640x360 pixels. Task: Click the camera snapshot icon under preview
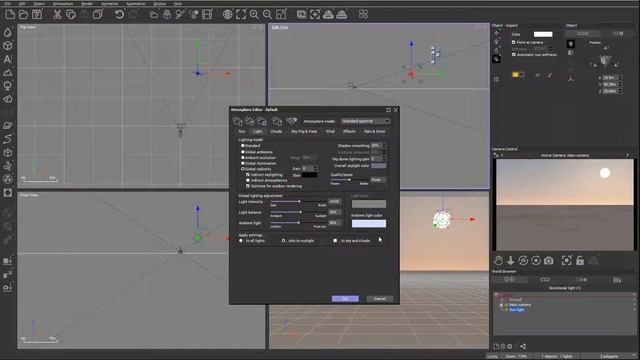549,260
